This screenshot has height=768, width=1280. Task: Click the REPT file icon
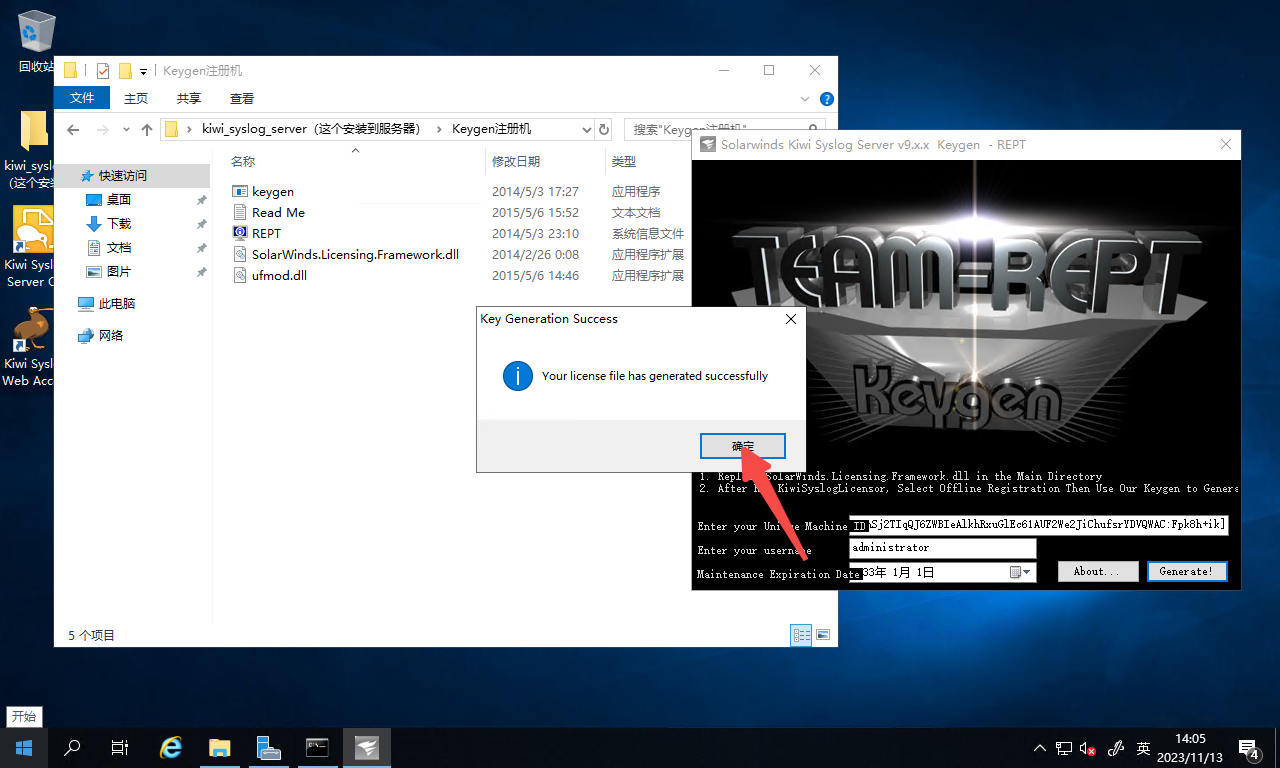coord(240,233)
